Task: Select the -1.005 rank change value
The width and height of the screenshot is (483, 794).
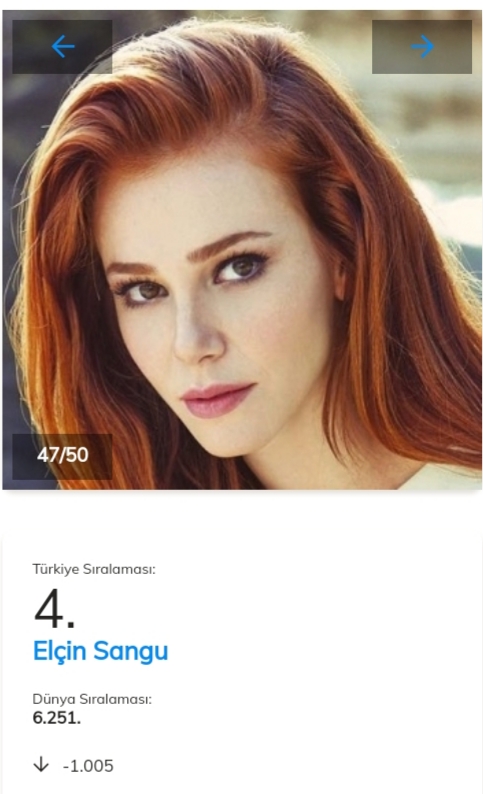Action: (88, 766)
